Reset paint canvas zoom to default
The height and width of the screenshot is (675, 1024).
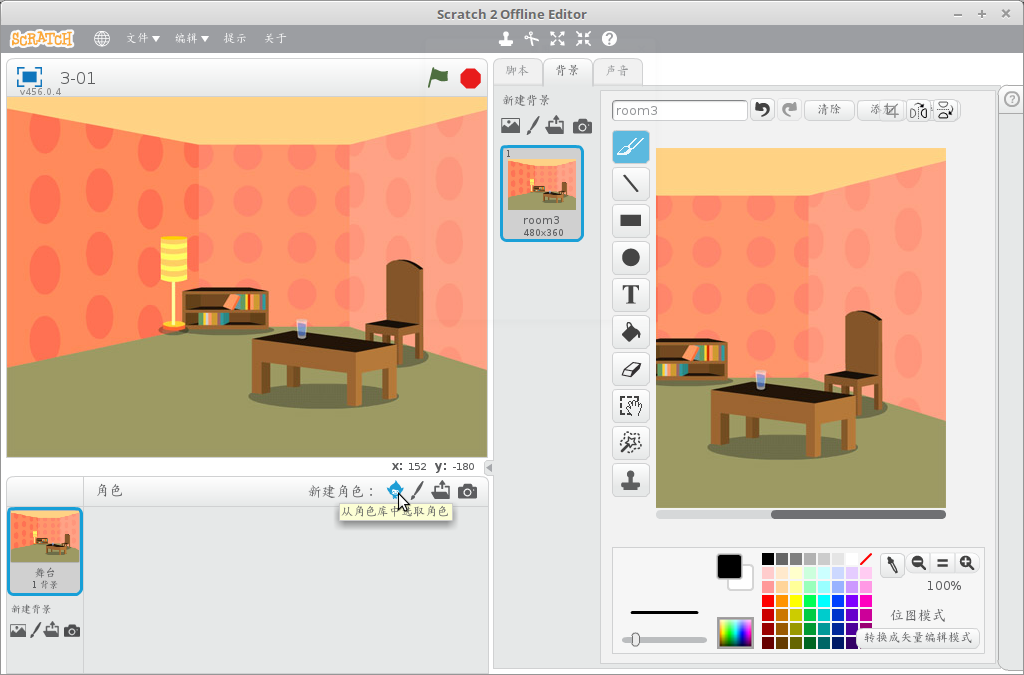pos(942,563)
